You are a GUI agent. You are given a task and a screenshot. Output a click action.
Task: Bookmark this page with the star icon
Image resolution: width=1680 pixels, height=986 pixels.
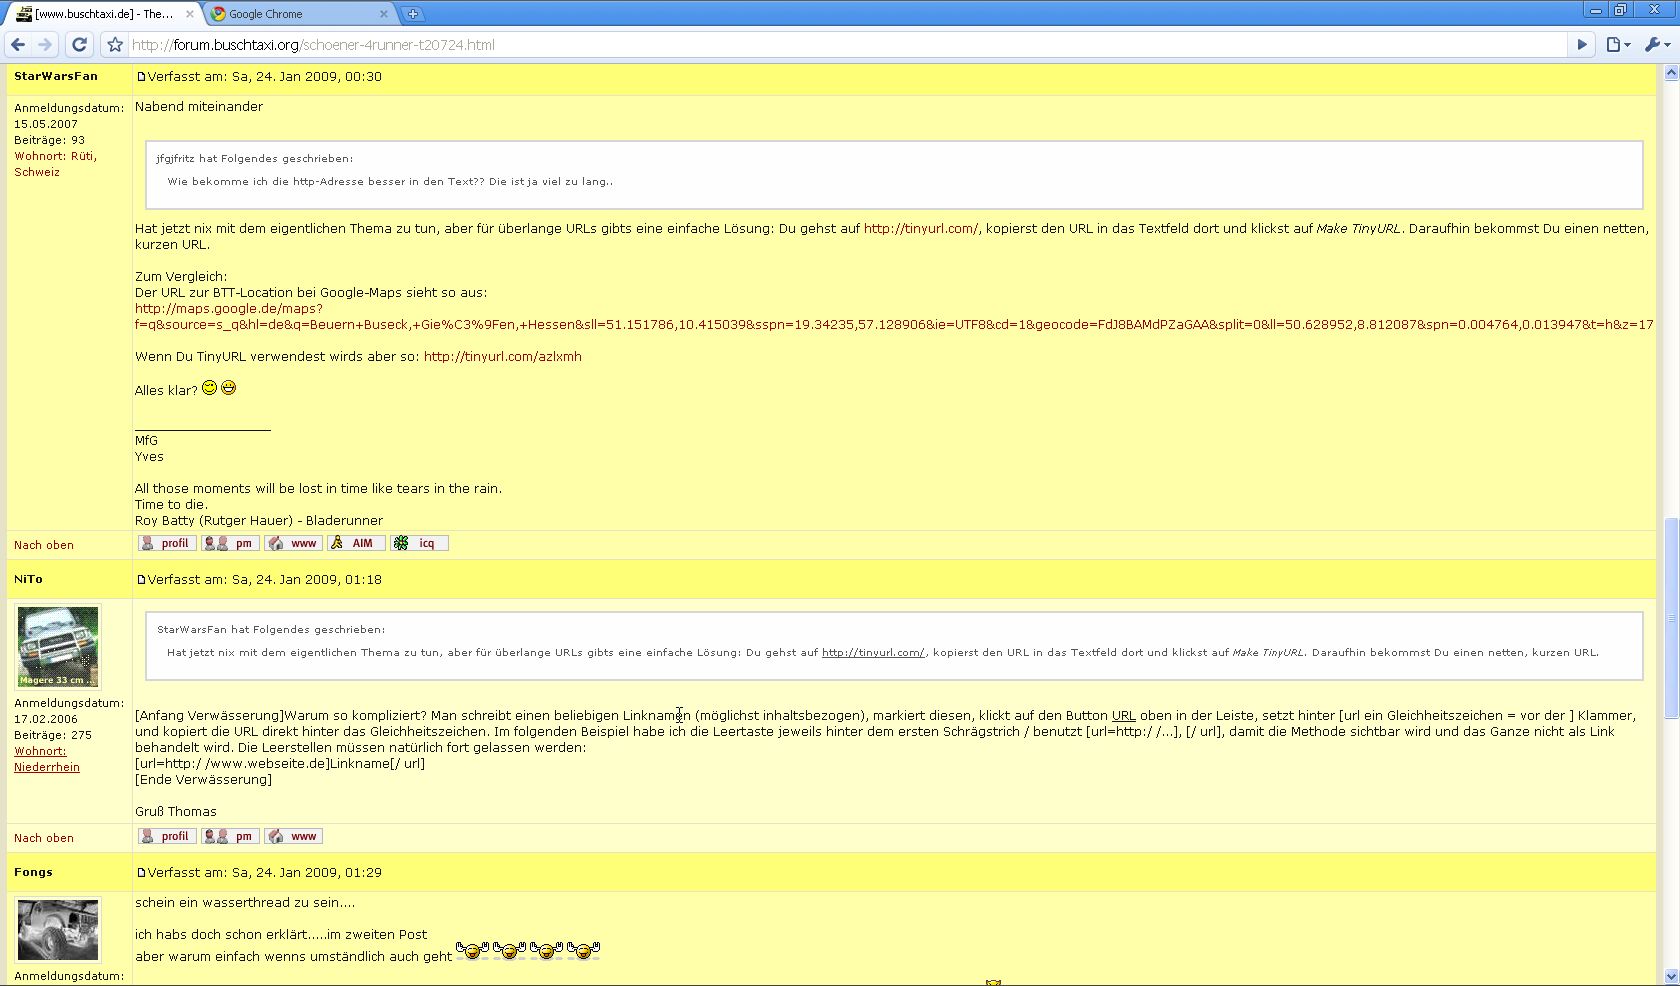click(x=115, y=45)
